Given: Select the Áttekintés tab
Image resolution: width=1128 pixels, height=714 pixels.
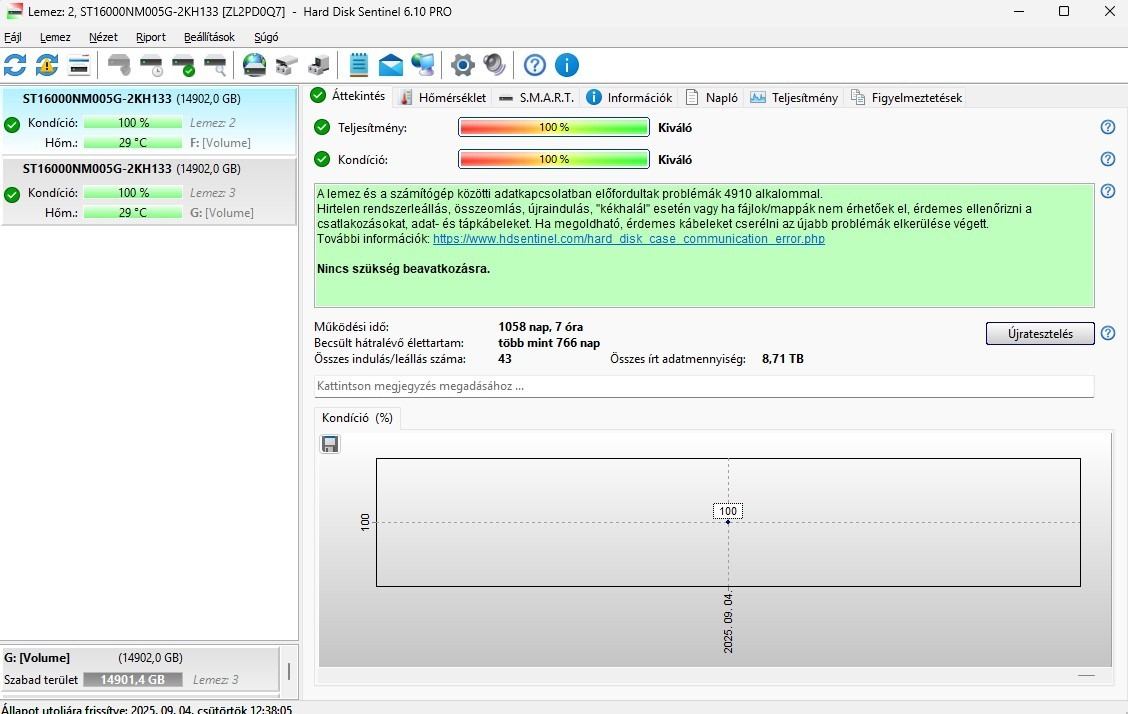Looking at the screenshot, I should 349,96.
